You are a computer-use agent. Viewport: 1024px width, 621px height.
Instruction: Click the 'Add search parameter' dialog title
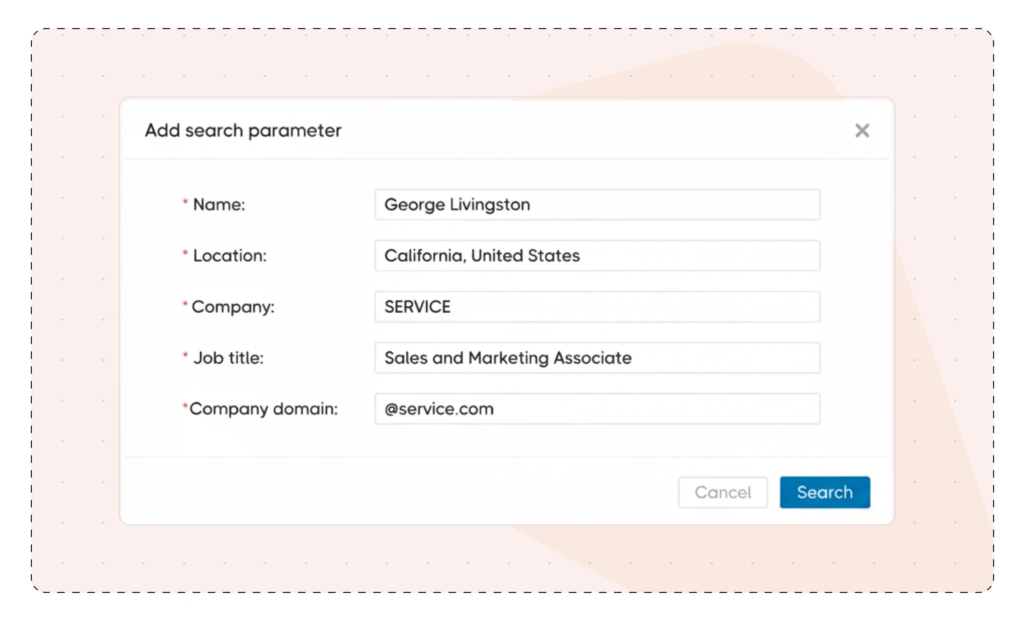(243, 131)
